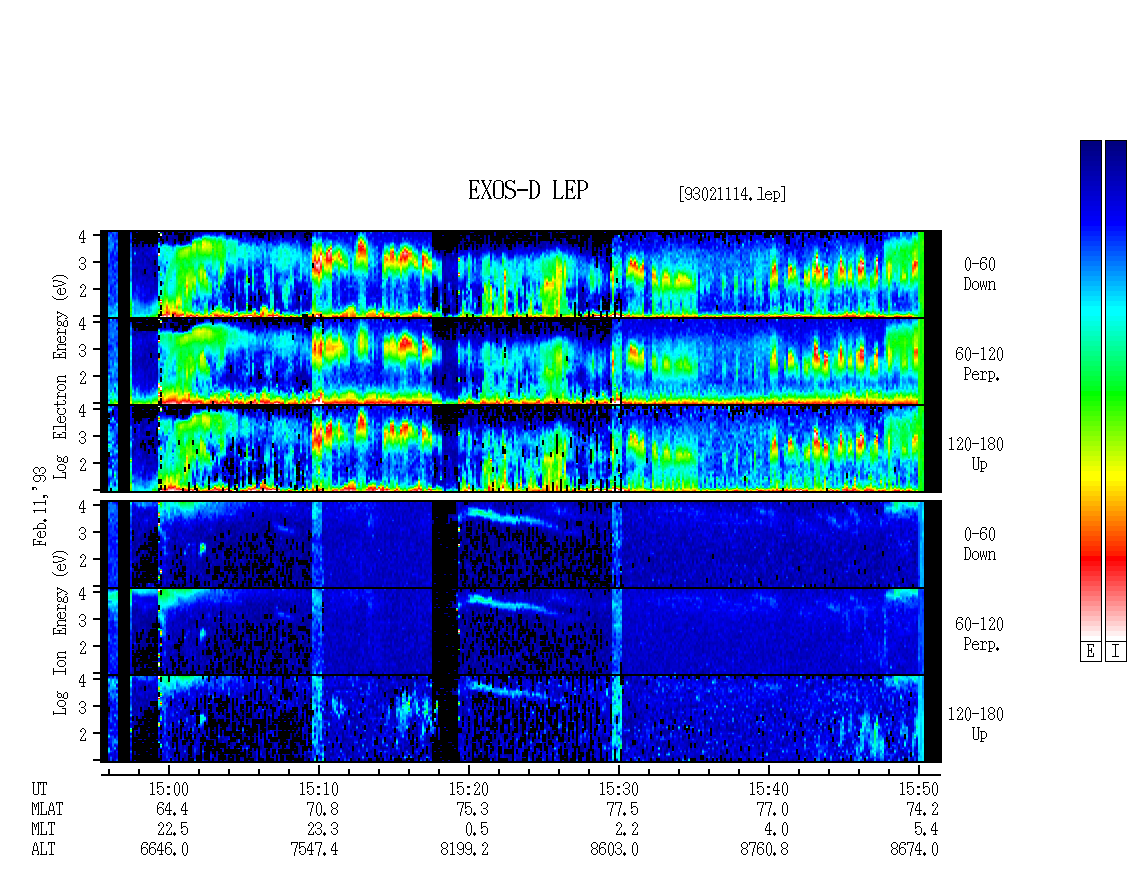Click the MLT value 23.3
The width and height of the screenshot is (1130, 875).
(322, 830)
